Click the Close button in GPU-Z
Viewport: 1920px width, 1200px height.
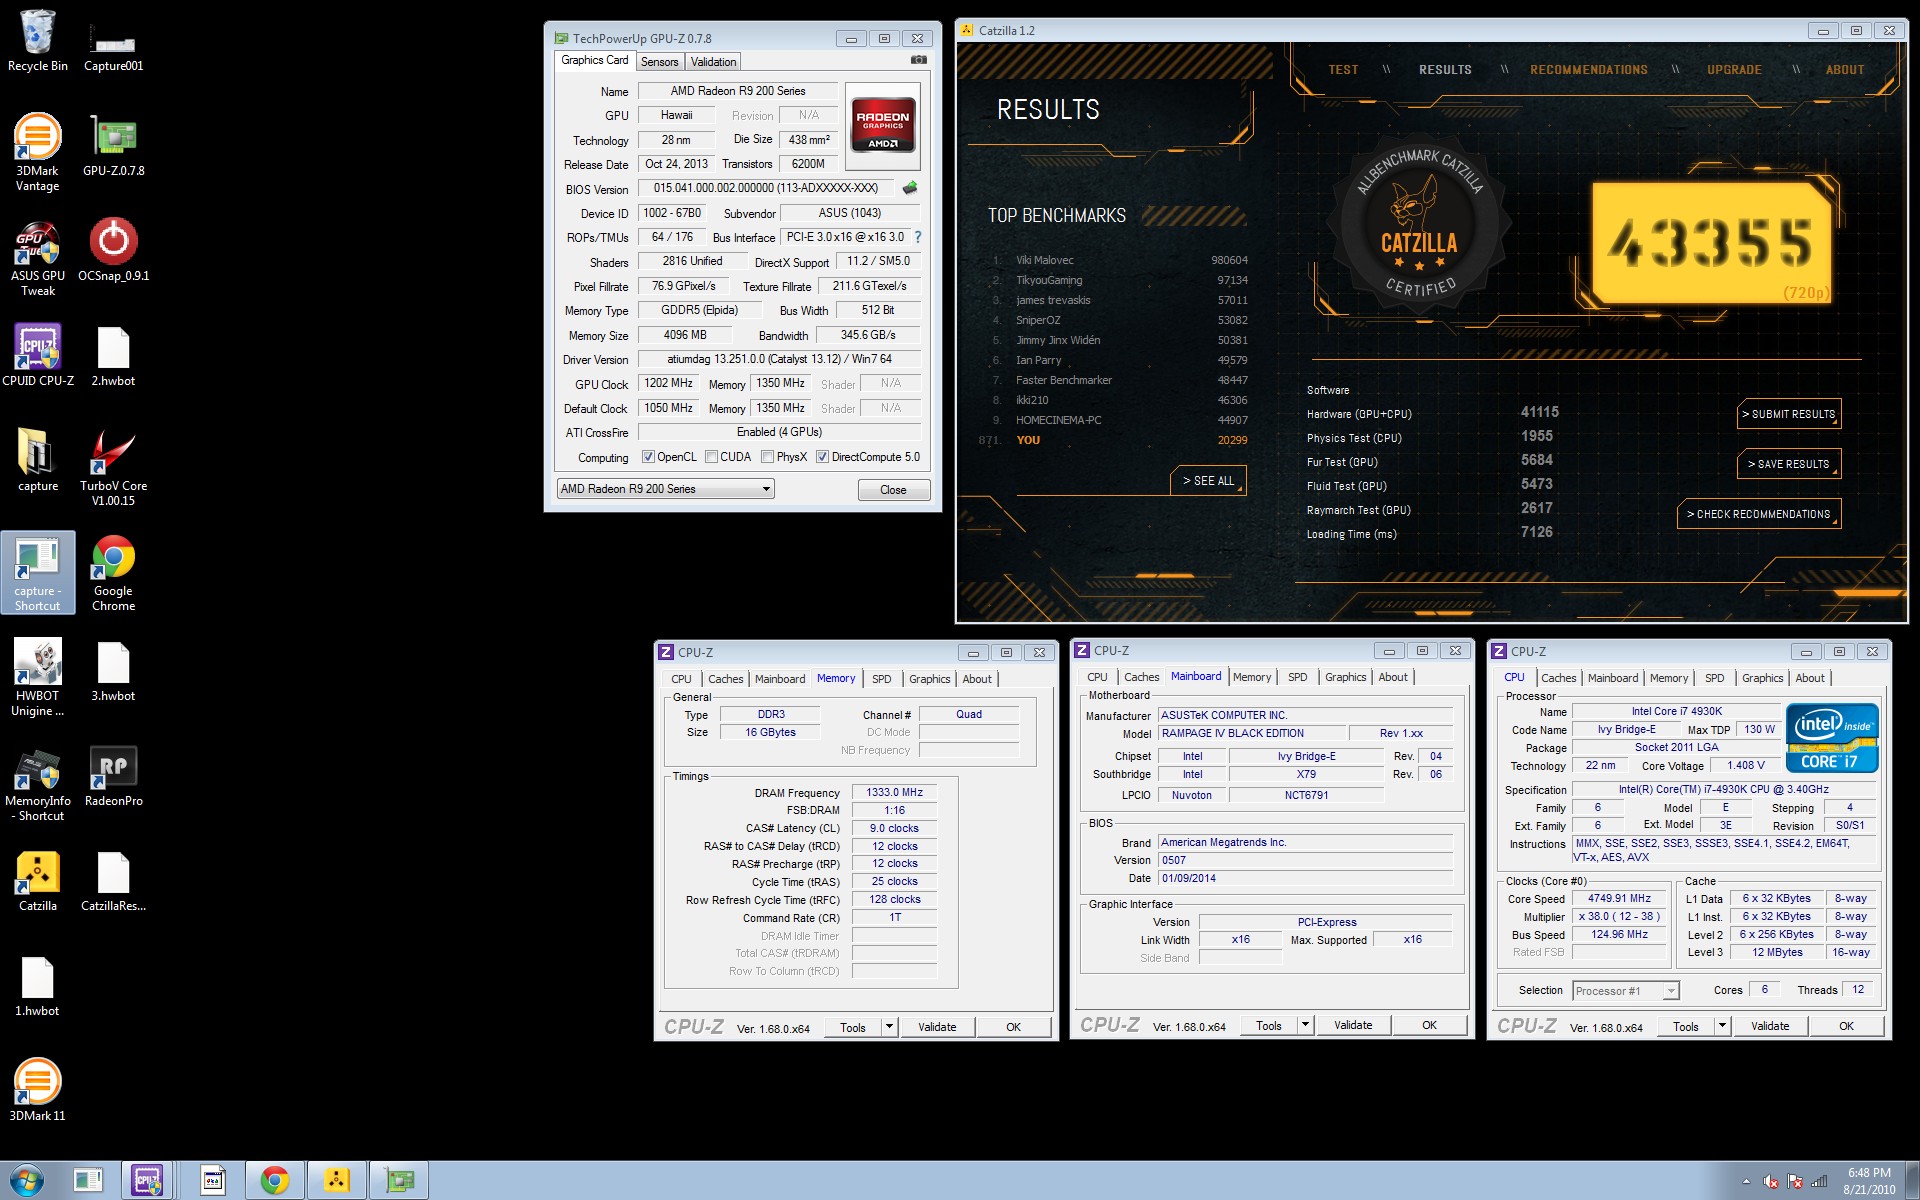[893, 490]
